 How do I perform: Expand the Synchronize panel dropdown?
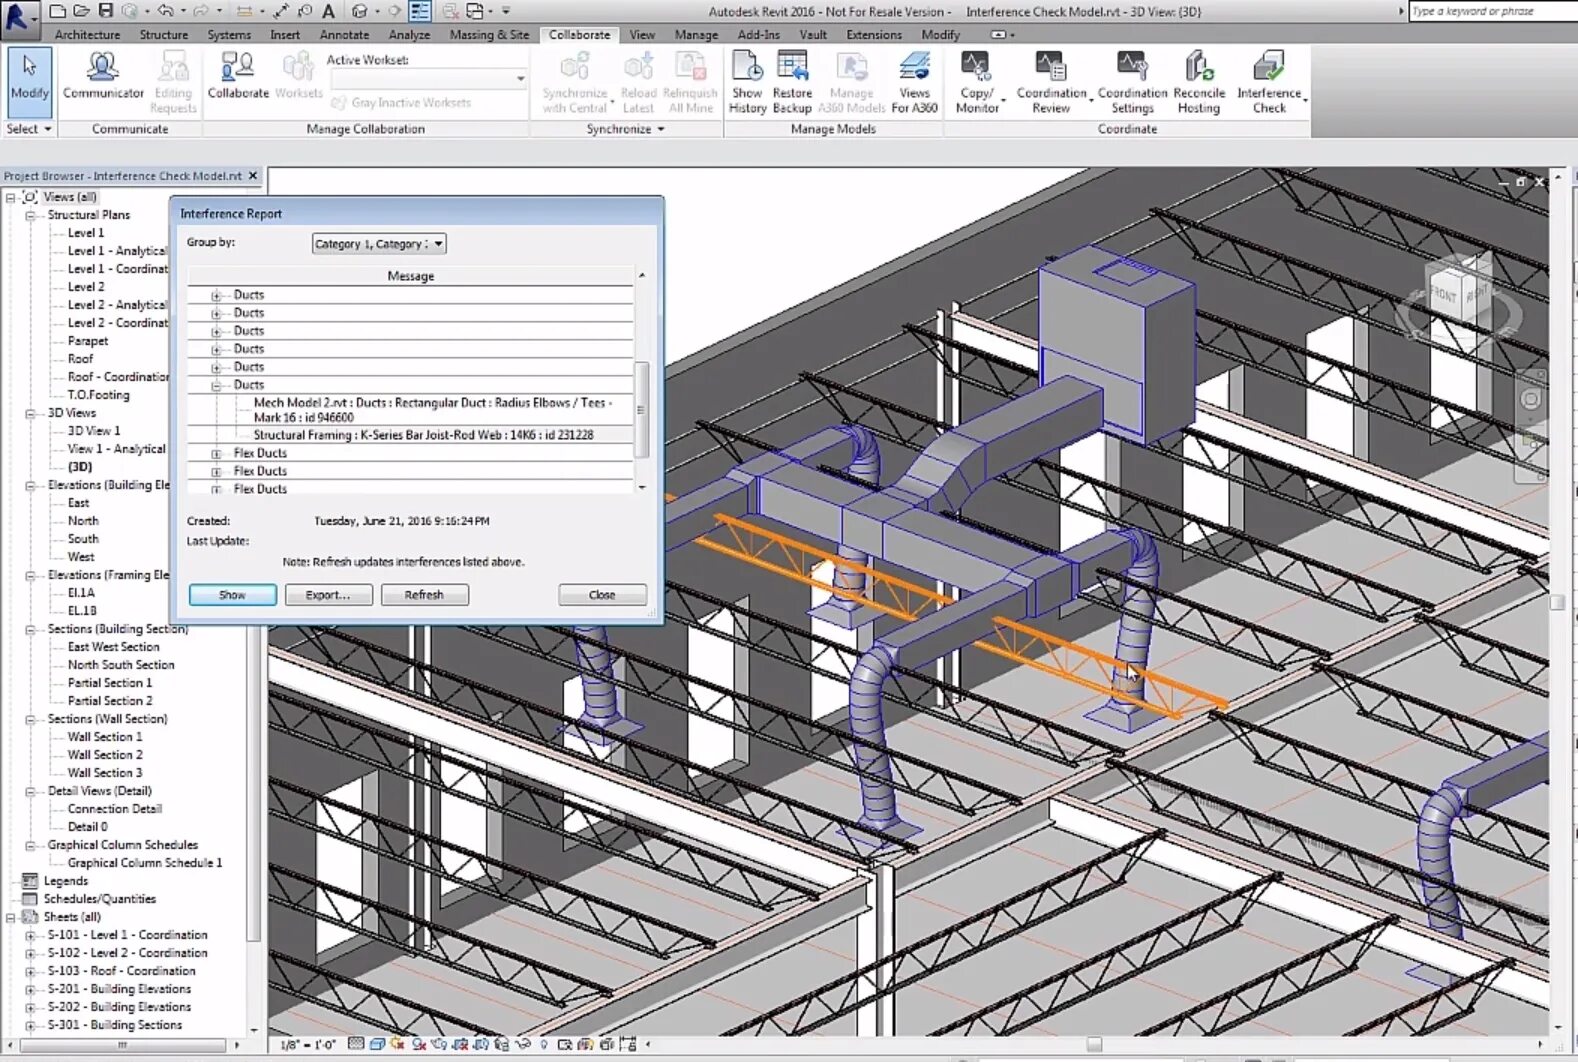click(x=626, y=129)
